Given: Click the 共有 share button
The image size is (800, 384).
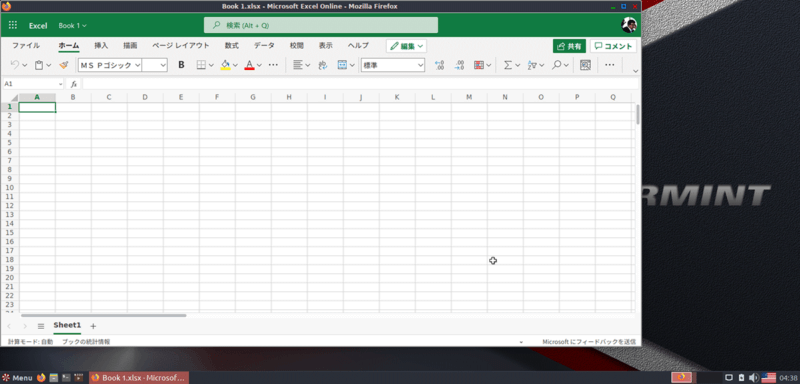Looking at the screenshot, I should [569, 46].
